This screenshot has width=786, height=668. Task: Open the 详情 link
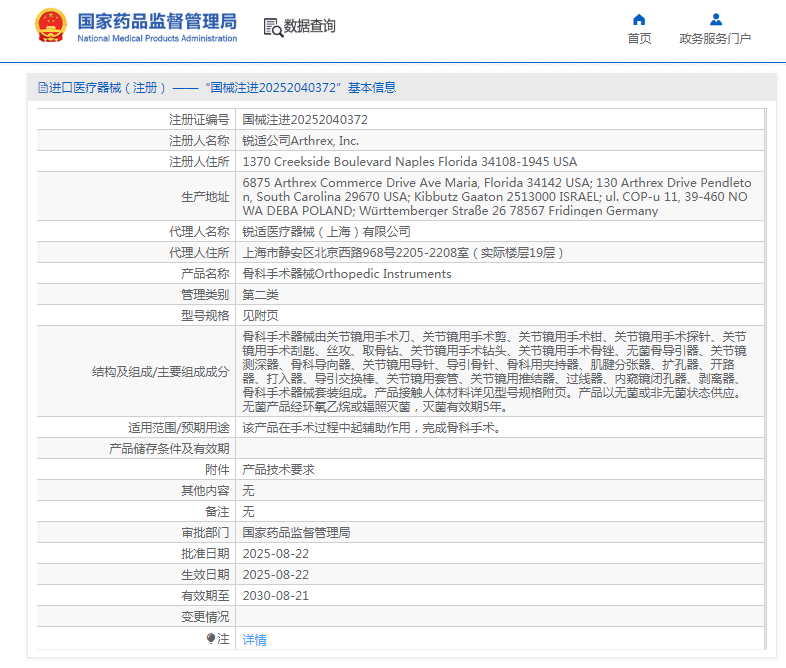click(x=255, y=640)
